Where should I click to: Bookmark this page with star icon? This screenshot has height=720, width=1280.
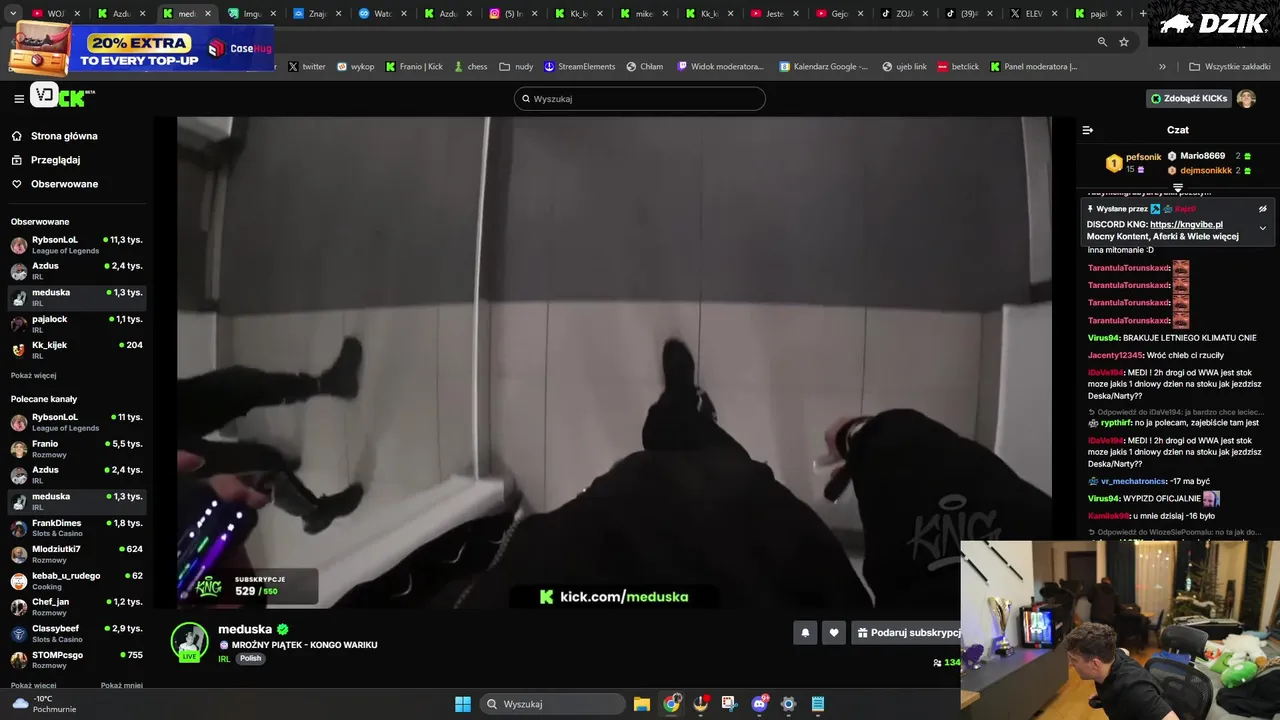point(1124,42)
